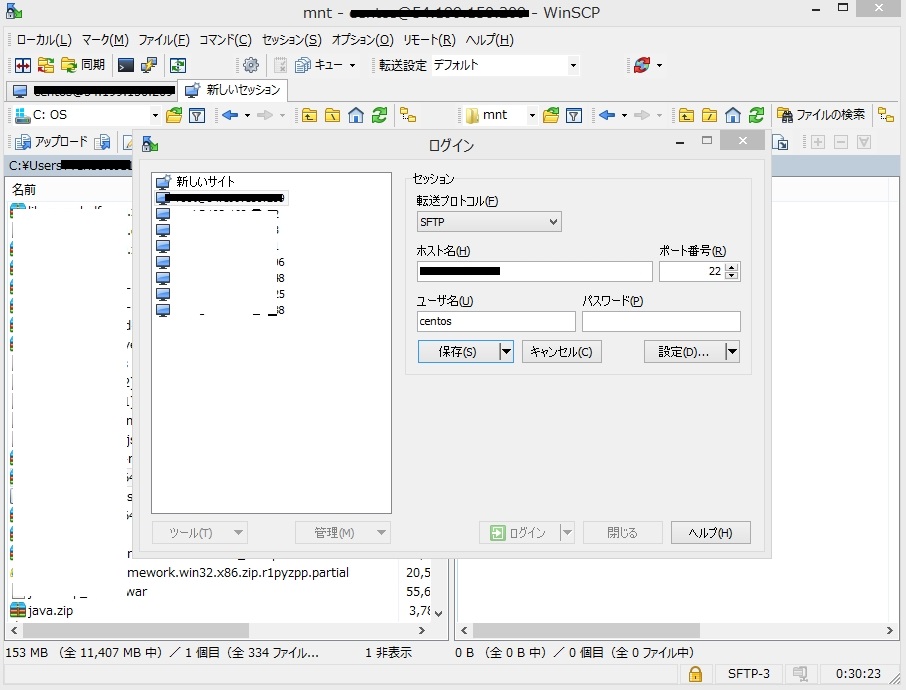The height and width of the screenshot is (690, 906).
Task: Expand the arrow beside ログイン button
Action: (567, 533)
